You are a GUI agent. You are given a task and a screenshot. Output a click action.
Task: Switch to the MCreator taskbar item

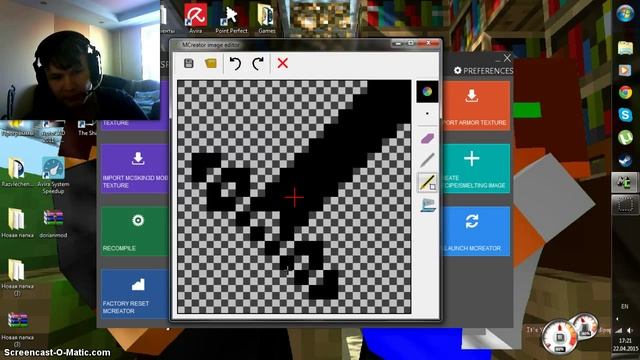click(625, 182)
